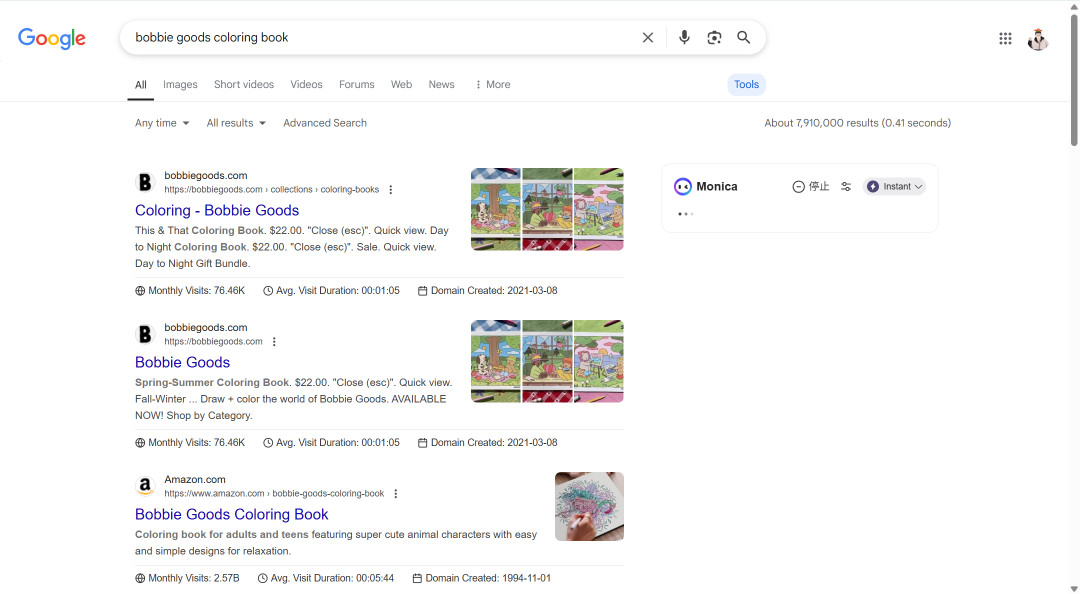Image resolution: width=1080 pixels, height=594 pixels.
Task: Expand the All results filter
Action: (236, 123)
